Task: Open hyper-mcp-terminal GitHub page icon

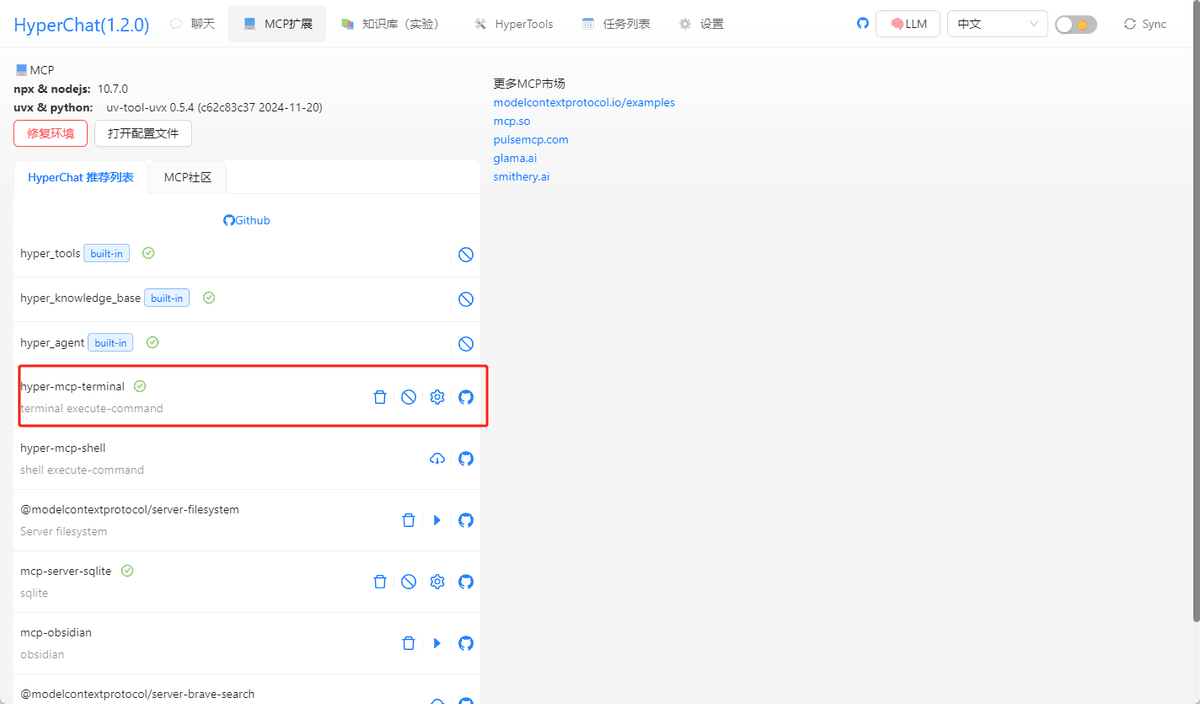Action: point(466,397)
